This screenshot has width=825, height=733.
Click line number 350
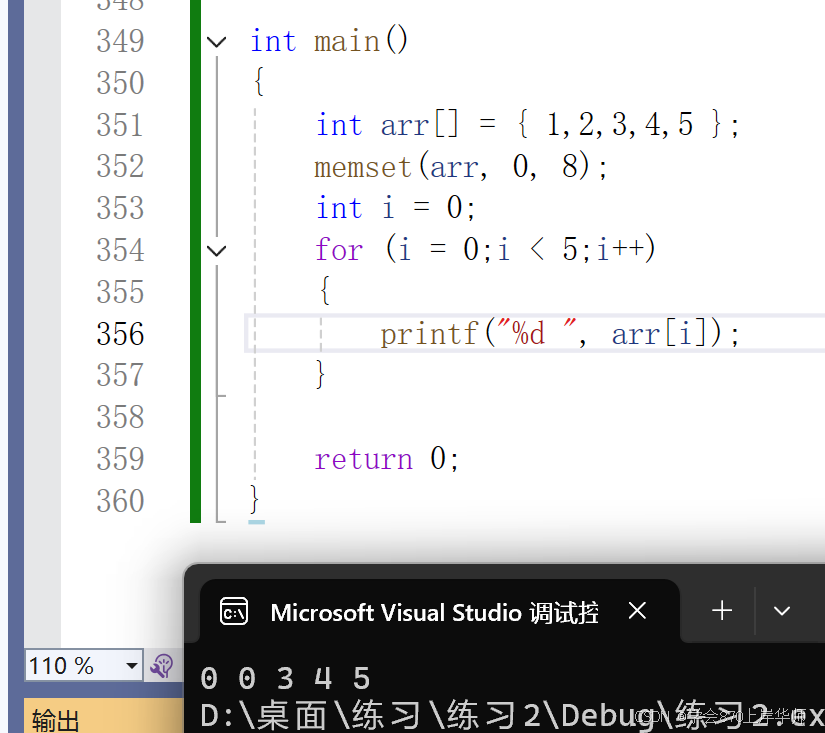click(x=120, y=83)
